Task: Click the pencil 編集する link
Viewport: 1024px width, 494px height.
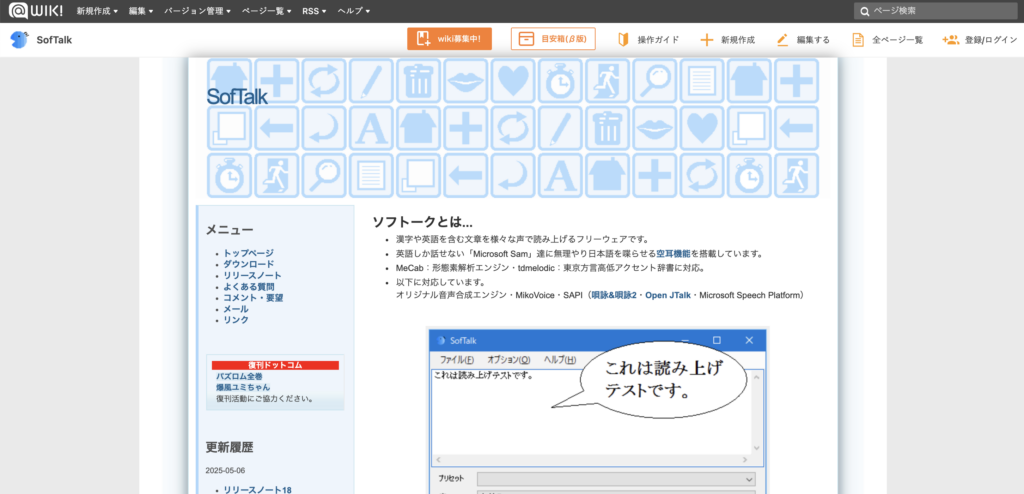Action: 803,40
